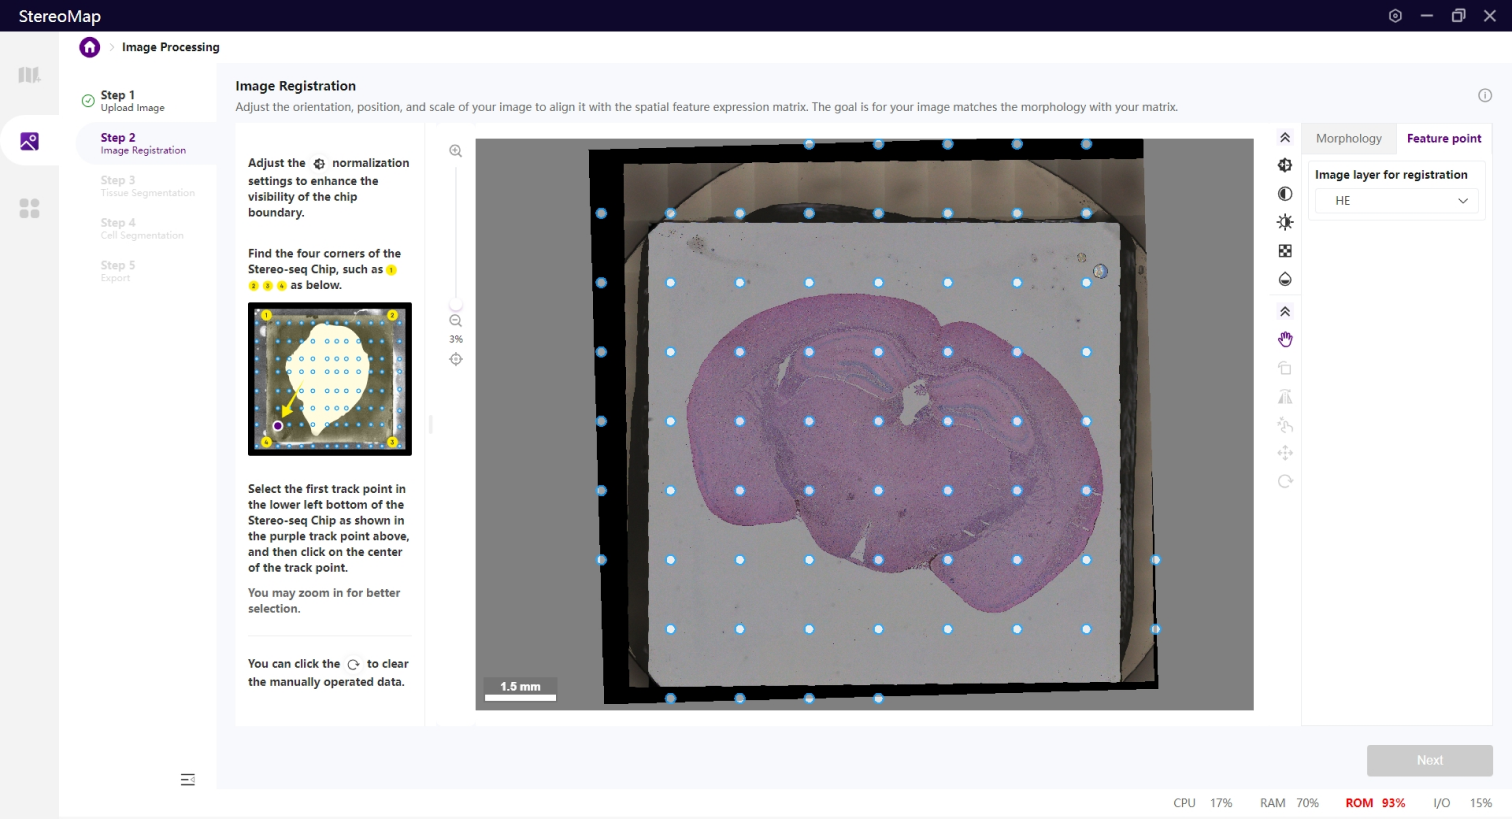Click the zoom out magnifier icon
1512x819 pixels.
[x=456, y=321]
